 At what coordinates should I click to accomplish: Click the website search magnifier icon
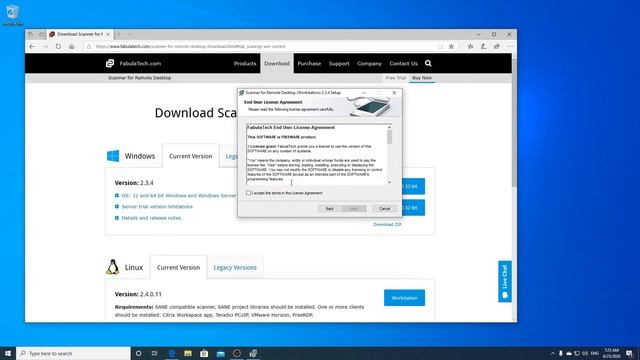[428, 63]
